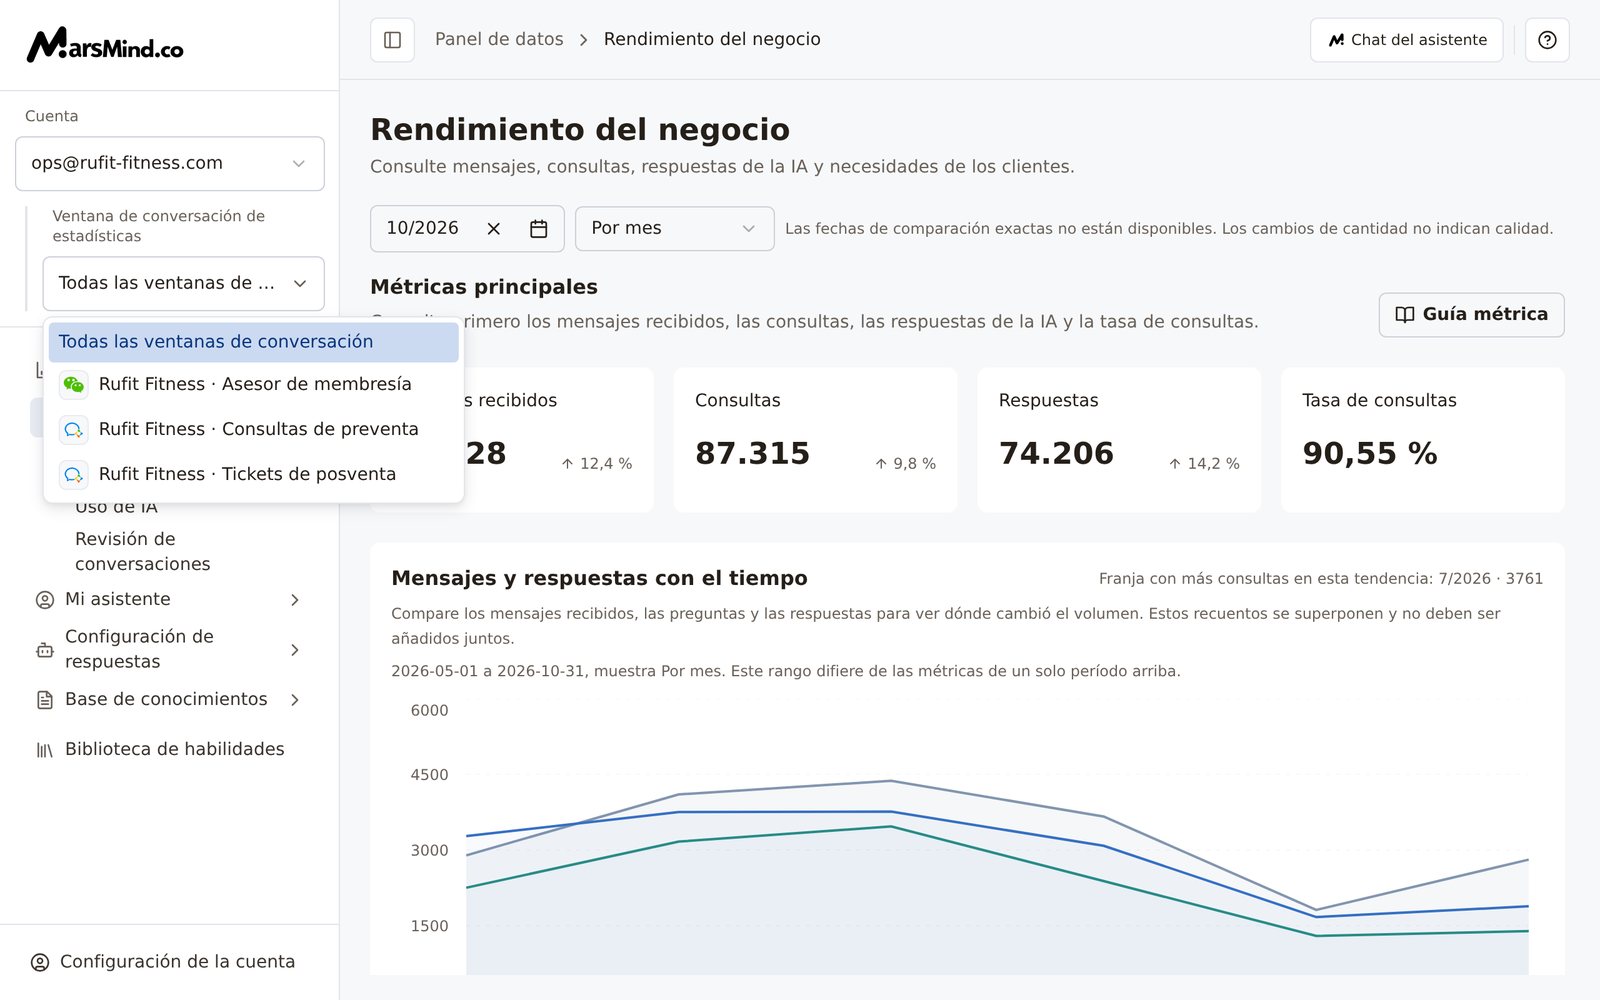Click the Tasa de consultas 90,55 % card
Viewport: 1600px width, 1000px height.
1423,440
